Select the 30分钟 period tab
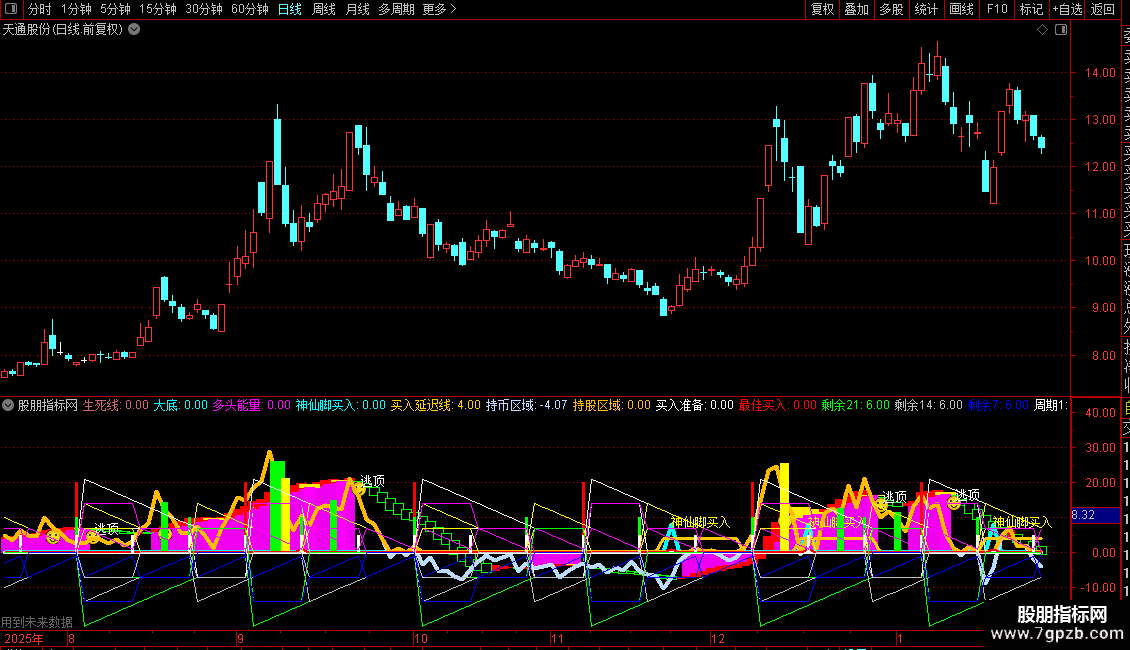Image resolution: width=1130 pixels, height=650 pixels. [204, 9]
